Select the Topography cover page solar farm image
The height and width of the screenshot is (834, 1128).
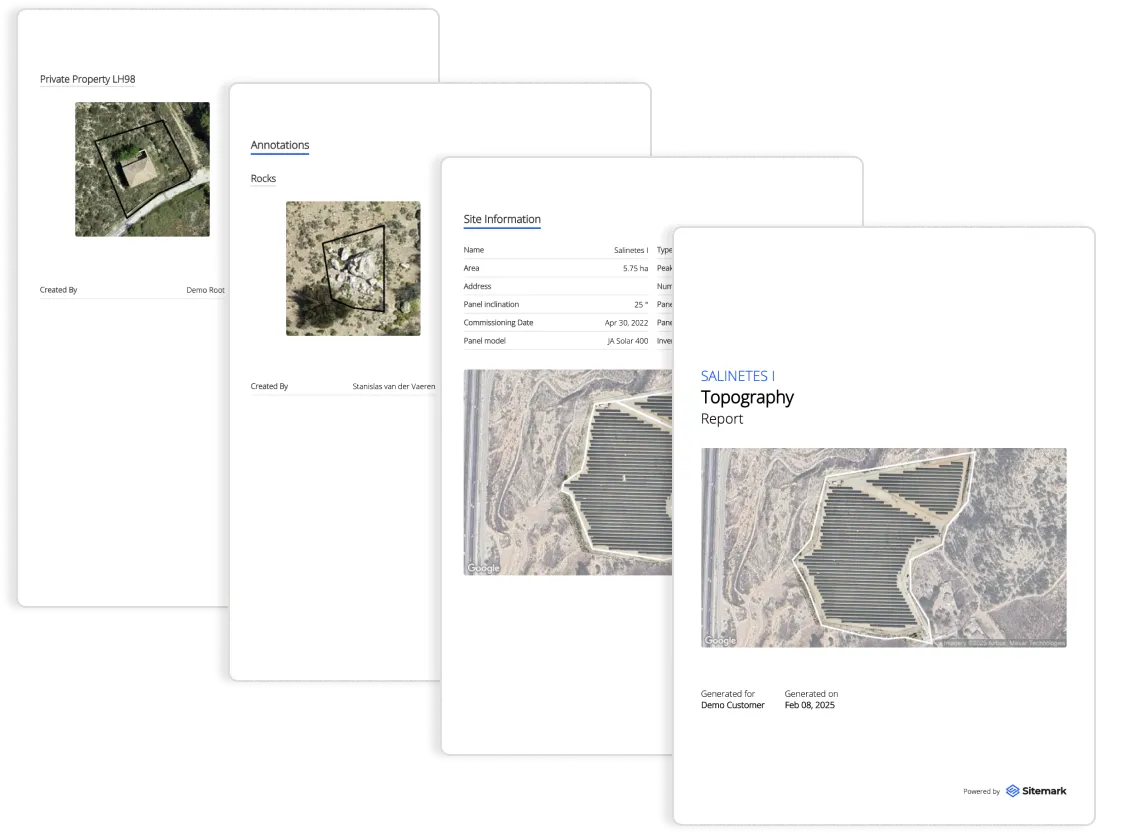[x=883, y=548]
